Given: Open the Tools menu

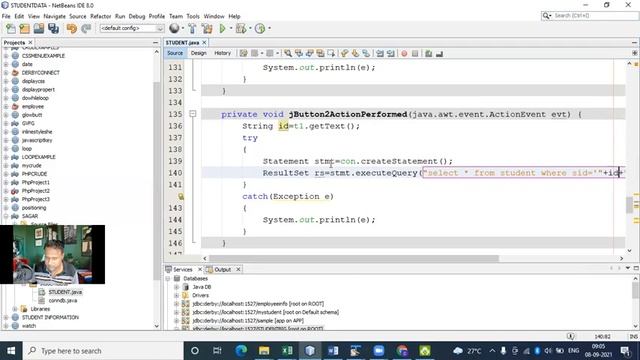Looking at the screenshot, I should (x=193, y=16).
